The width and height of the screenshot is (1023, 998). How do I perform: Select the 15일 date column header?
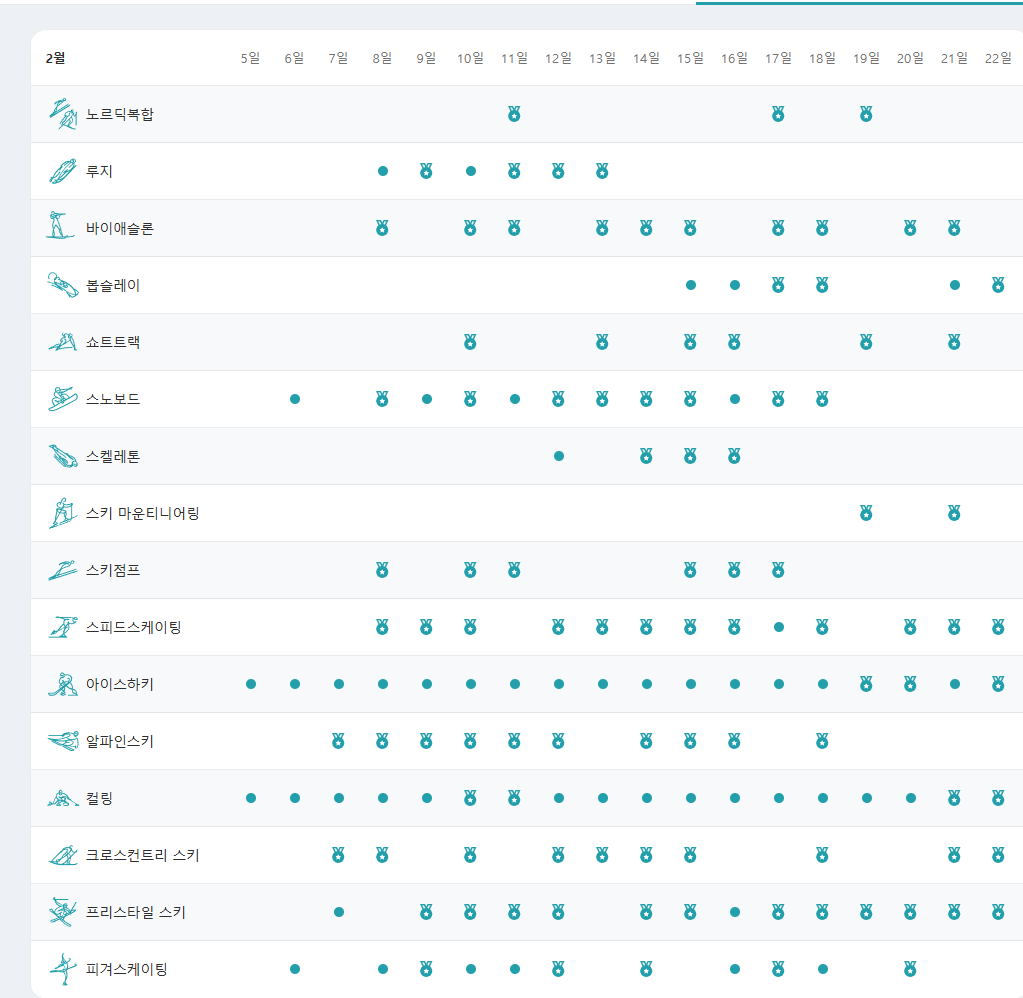[690, 58]
